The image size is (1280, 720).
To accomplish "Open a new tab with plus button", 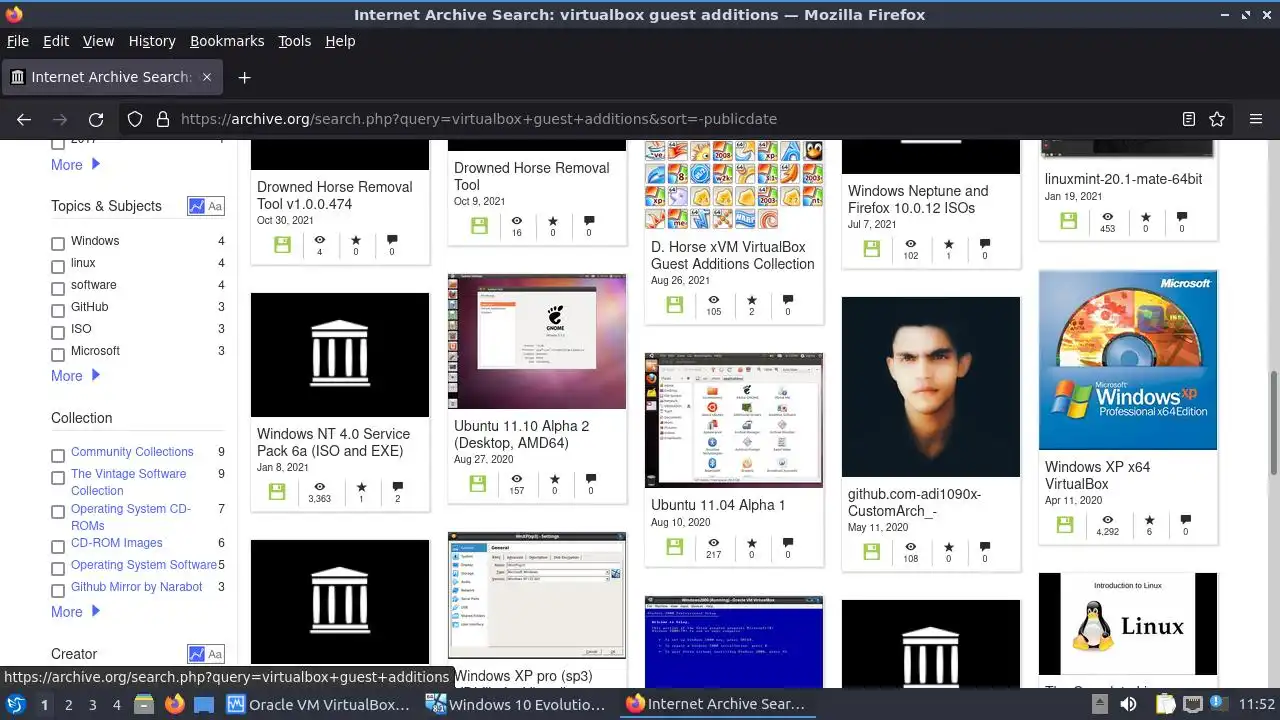I will click(x=244, y=77).
